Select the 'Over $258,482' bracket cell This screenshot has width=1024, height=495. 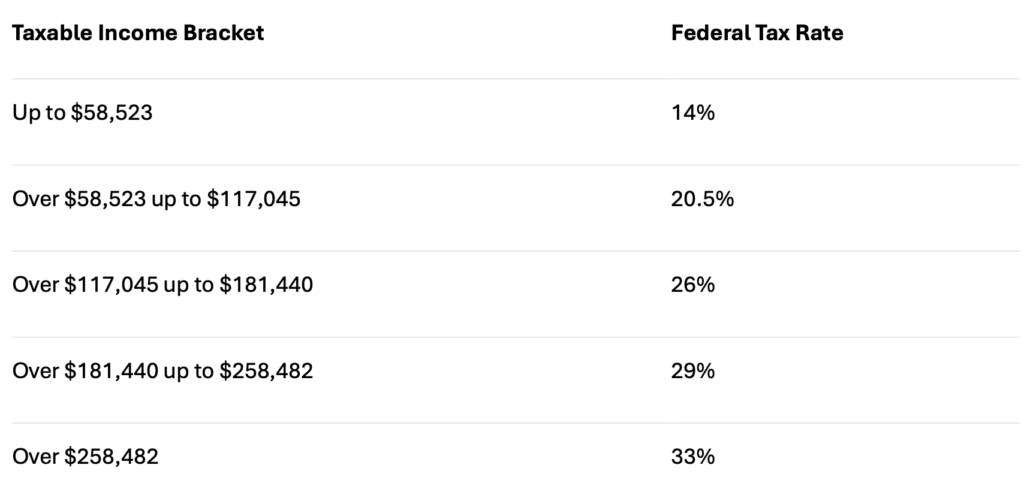[x=85, y=457]
